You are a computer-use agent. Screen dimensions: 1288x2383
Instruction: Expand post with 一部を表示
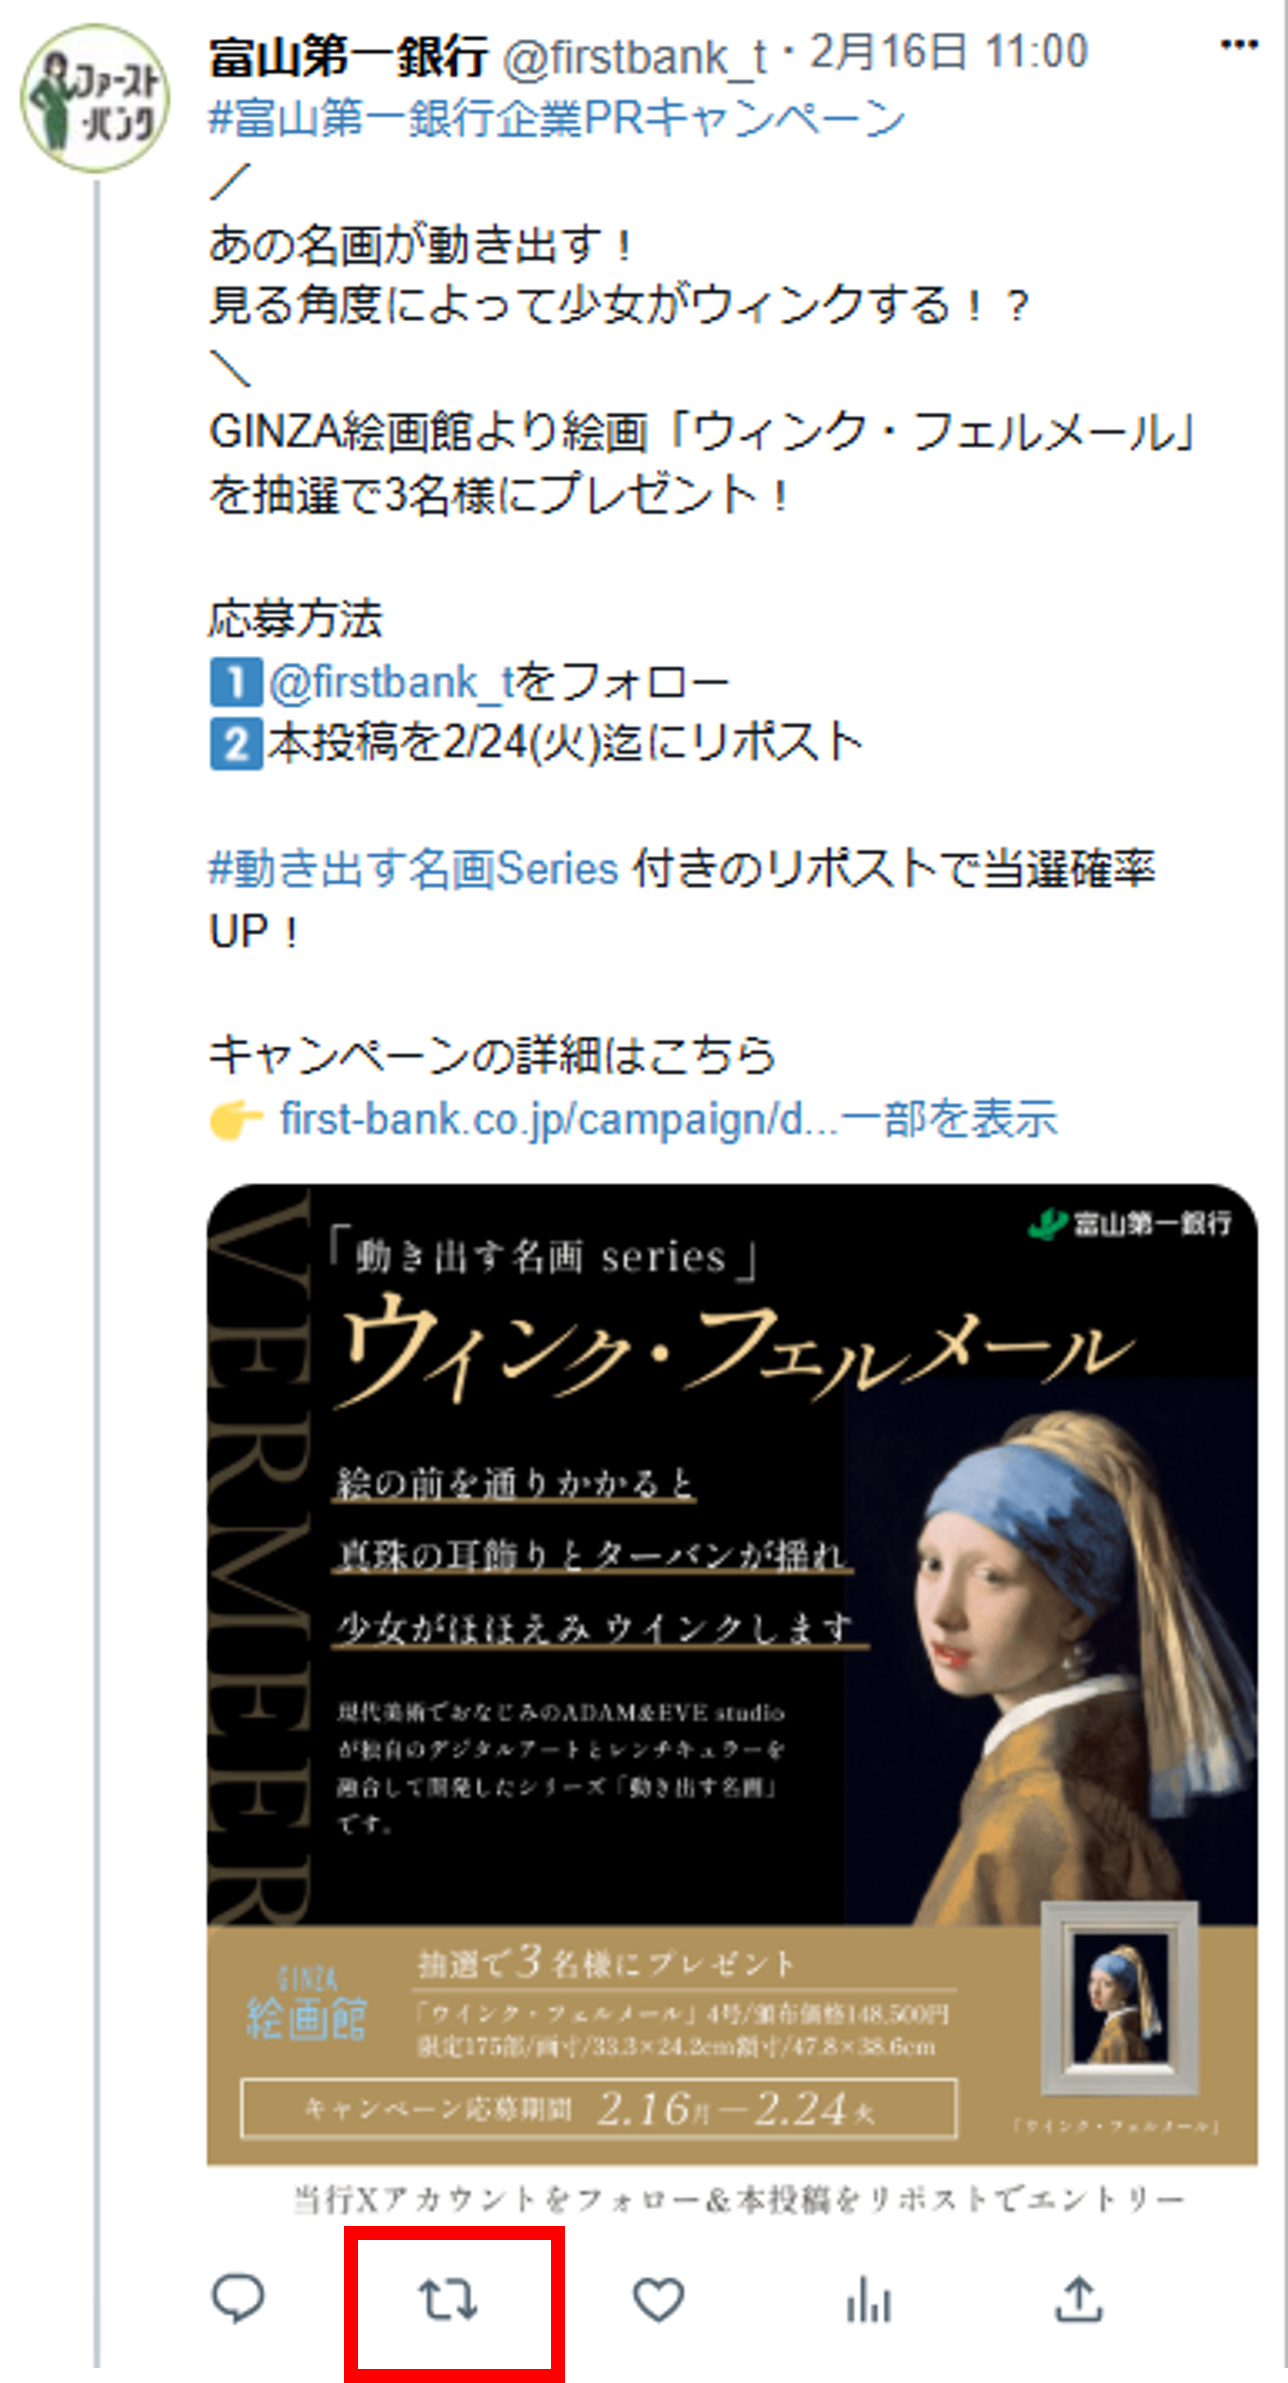[x=949, y=1119]
